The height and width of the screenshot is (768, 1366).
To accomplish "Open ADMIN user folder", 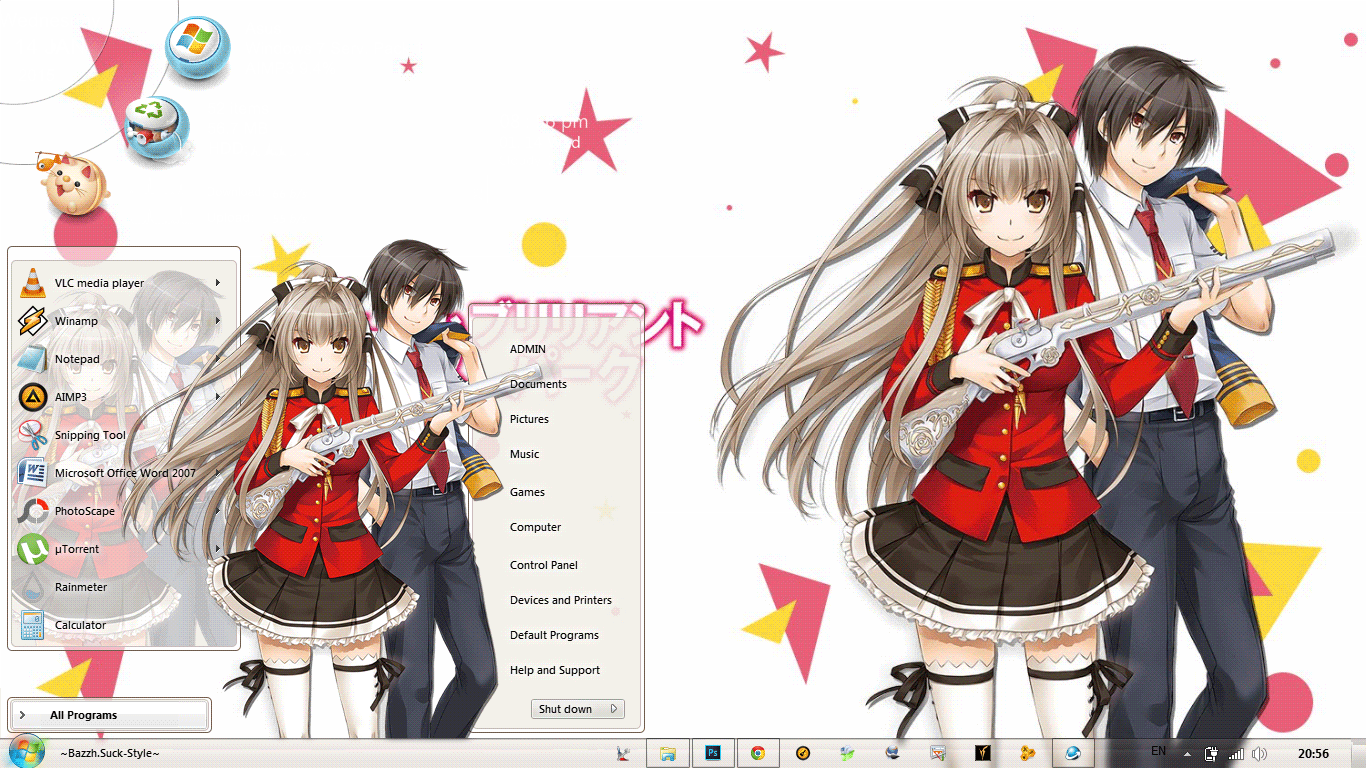I will (528, 349).
